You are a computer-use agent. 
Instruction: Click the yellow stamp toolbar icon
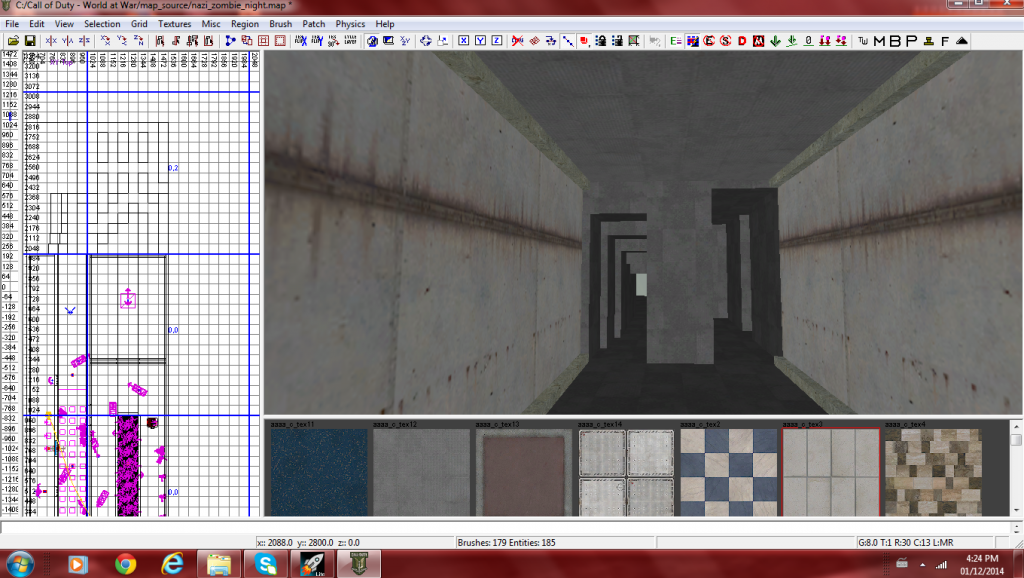(x=929, y=40)
